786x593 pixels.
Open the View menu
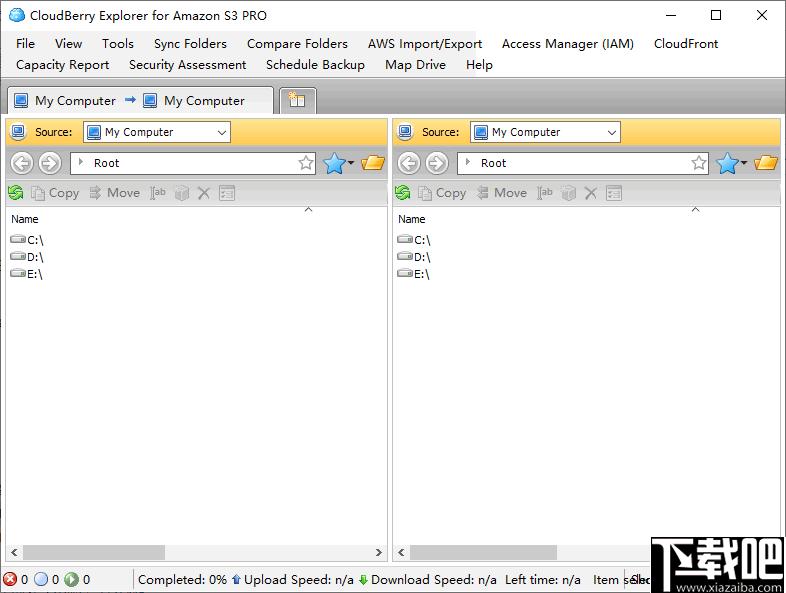[x=69, y=44]
